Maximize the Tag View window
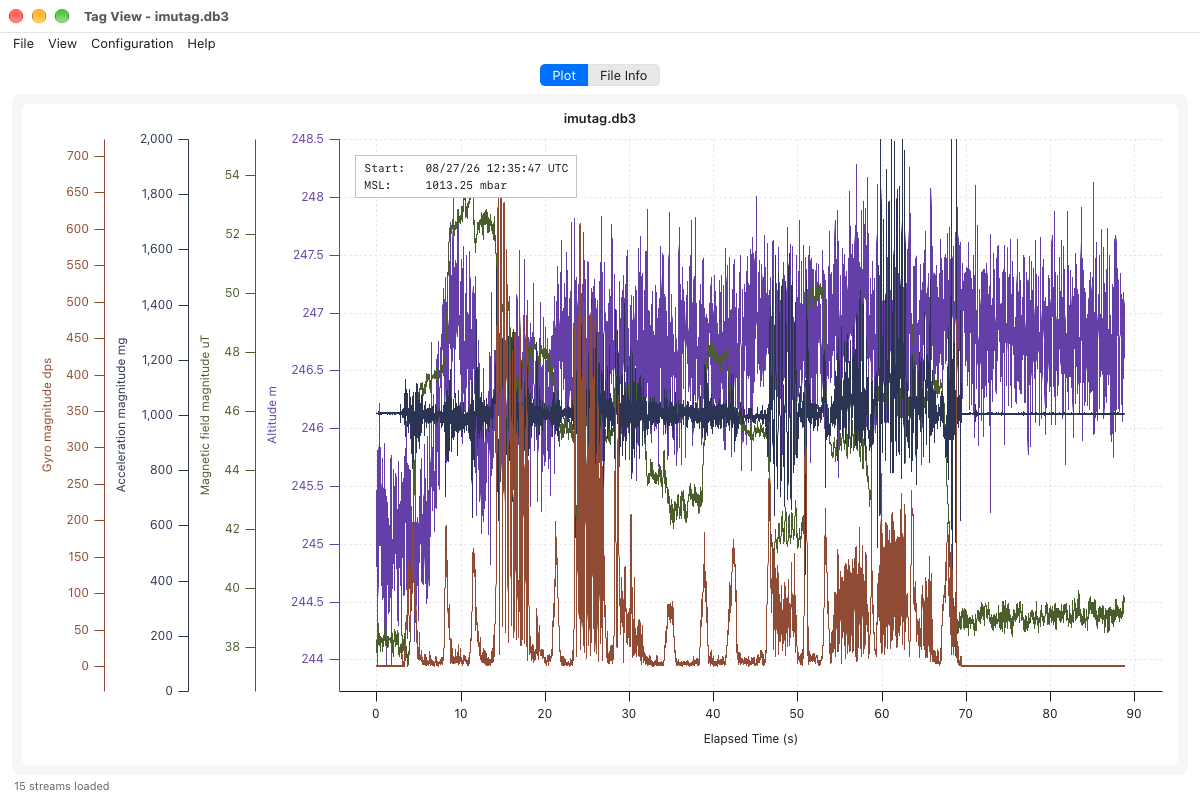The image size is (1200, 800). tap(62, 16)
